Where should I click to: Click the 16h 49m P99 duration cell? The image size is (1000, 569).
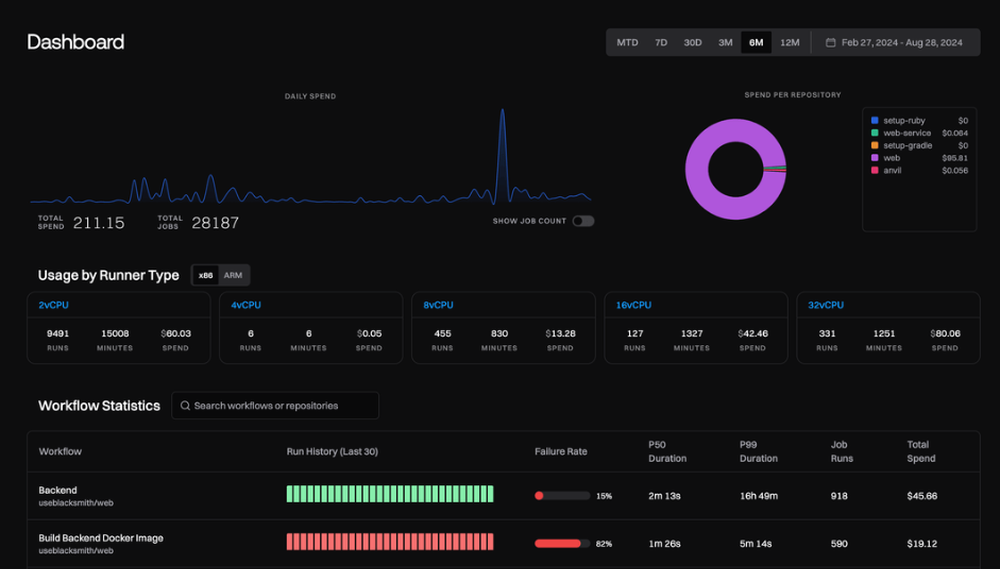[758, 496]
